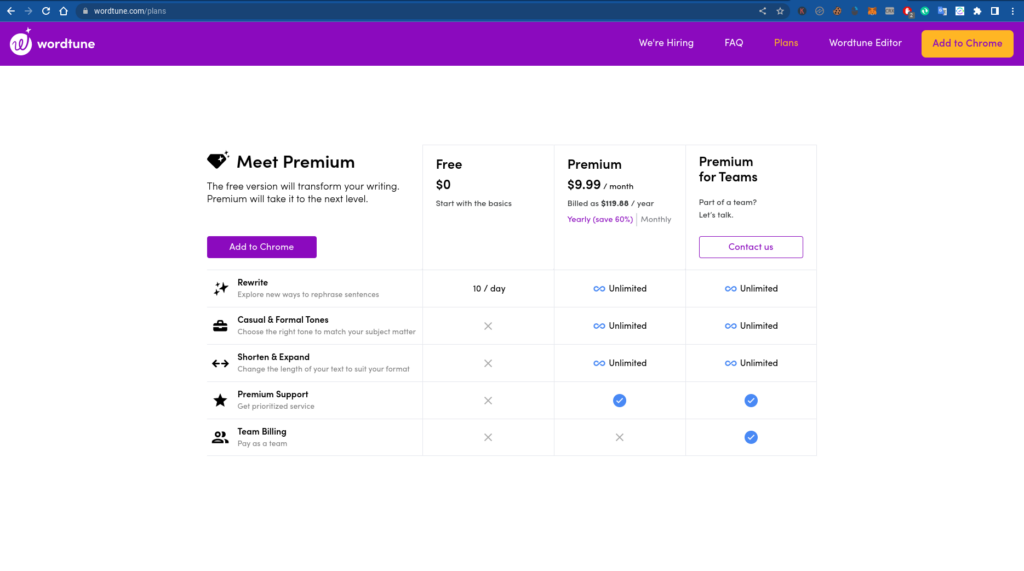Click the Premium checkmark for Premium Support
Viewport: 1024px width, 571px height.
pos(619,400)
